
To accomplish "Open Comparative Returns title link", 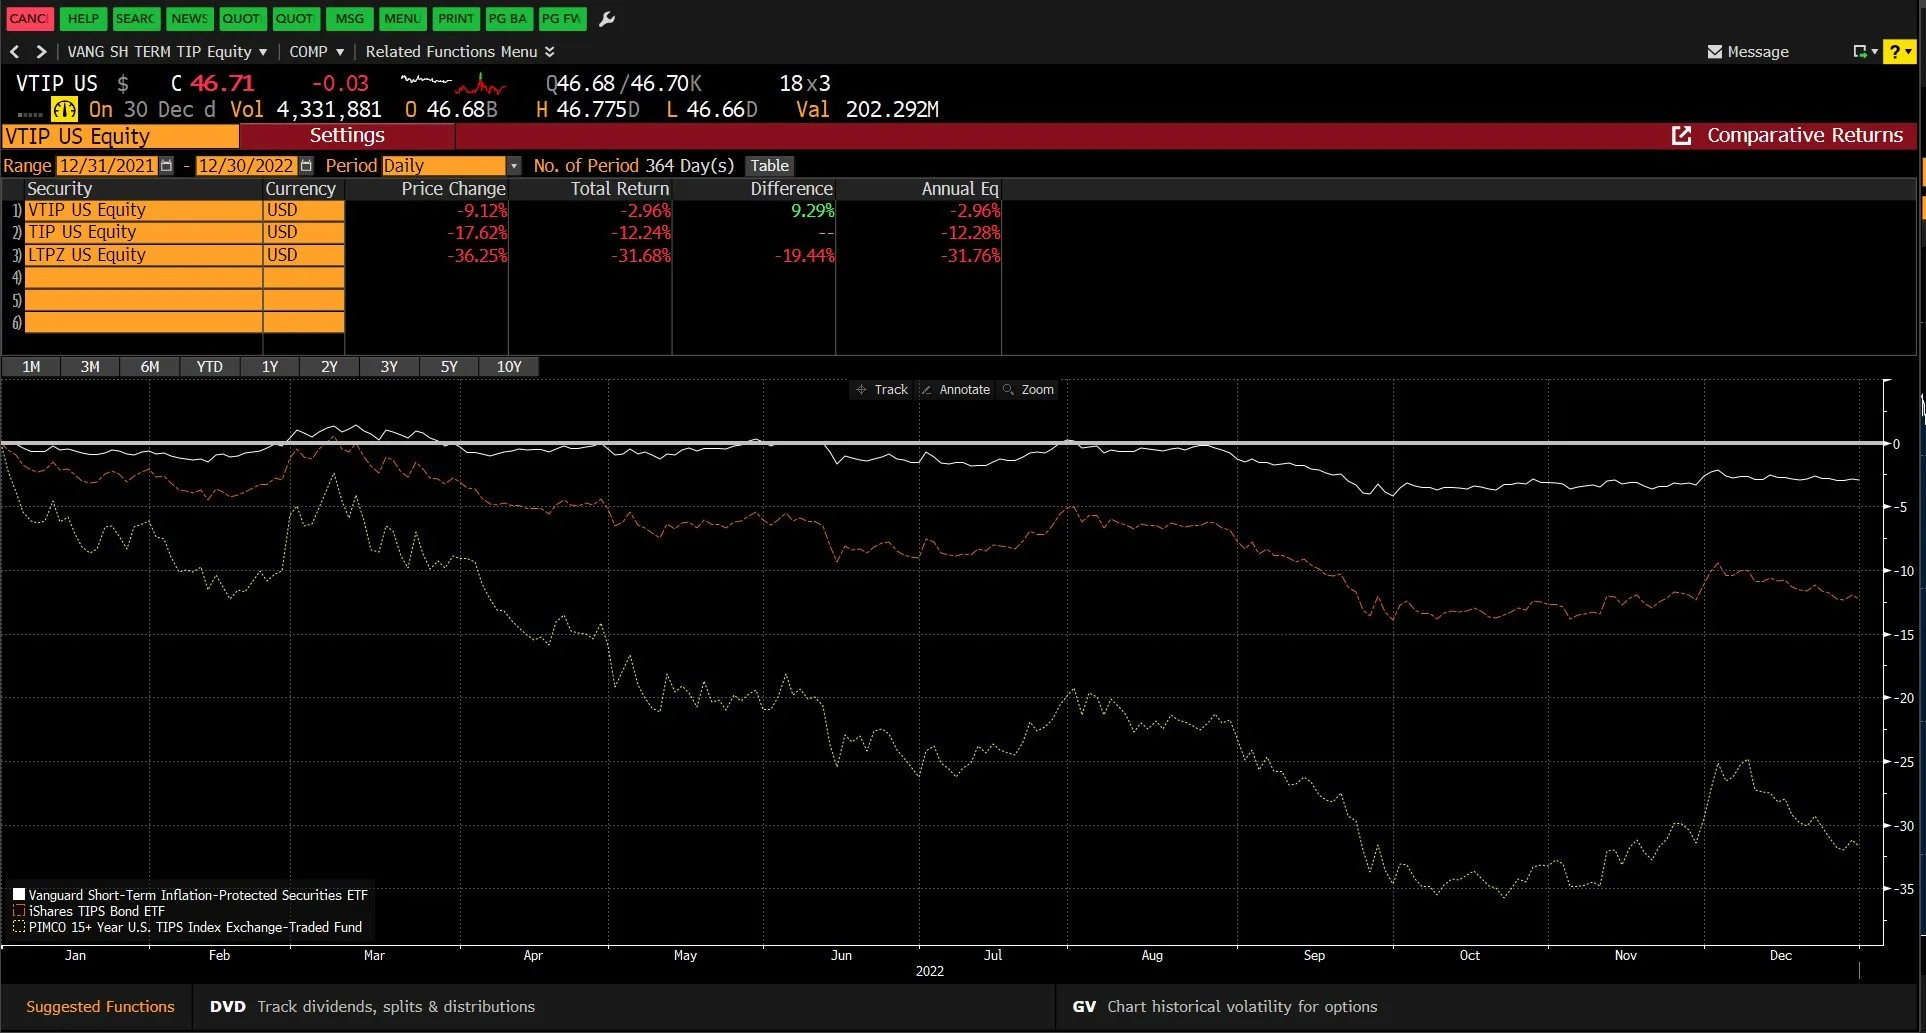I will tap(1804, 135).
